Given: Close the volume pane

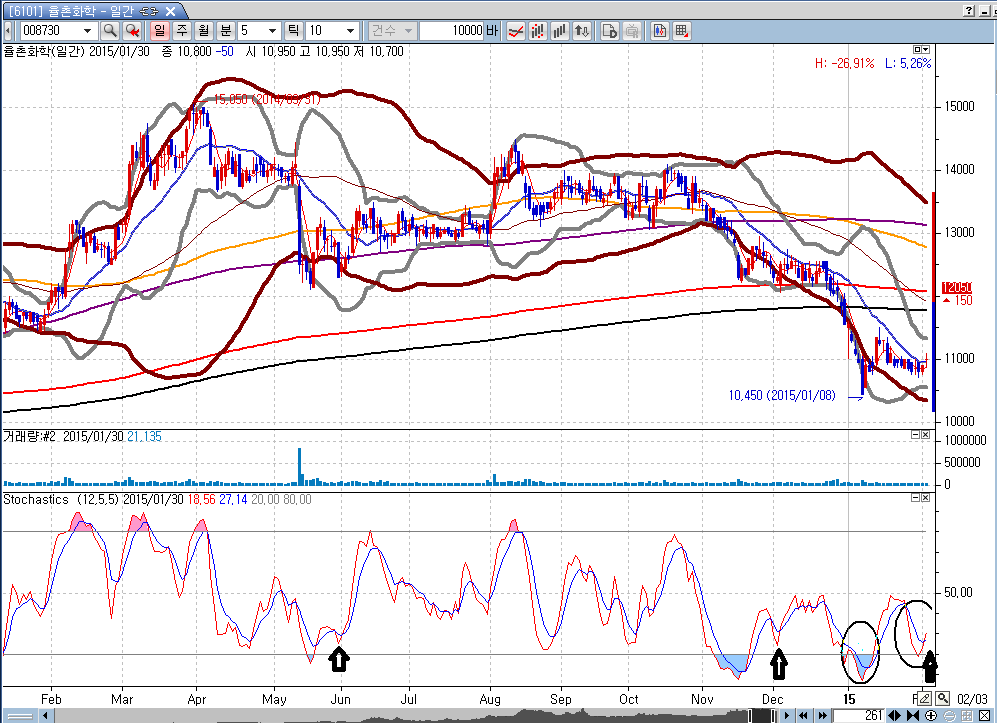Looking at the screenshot, I should [x=925, y=435].
